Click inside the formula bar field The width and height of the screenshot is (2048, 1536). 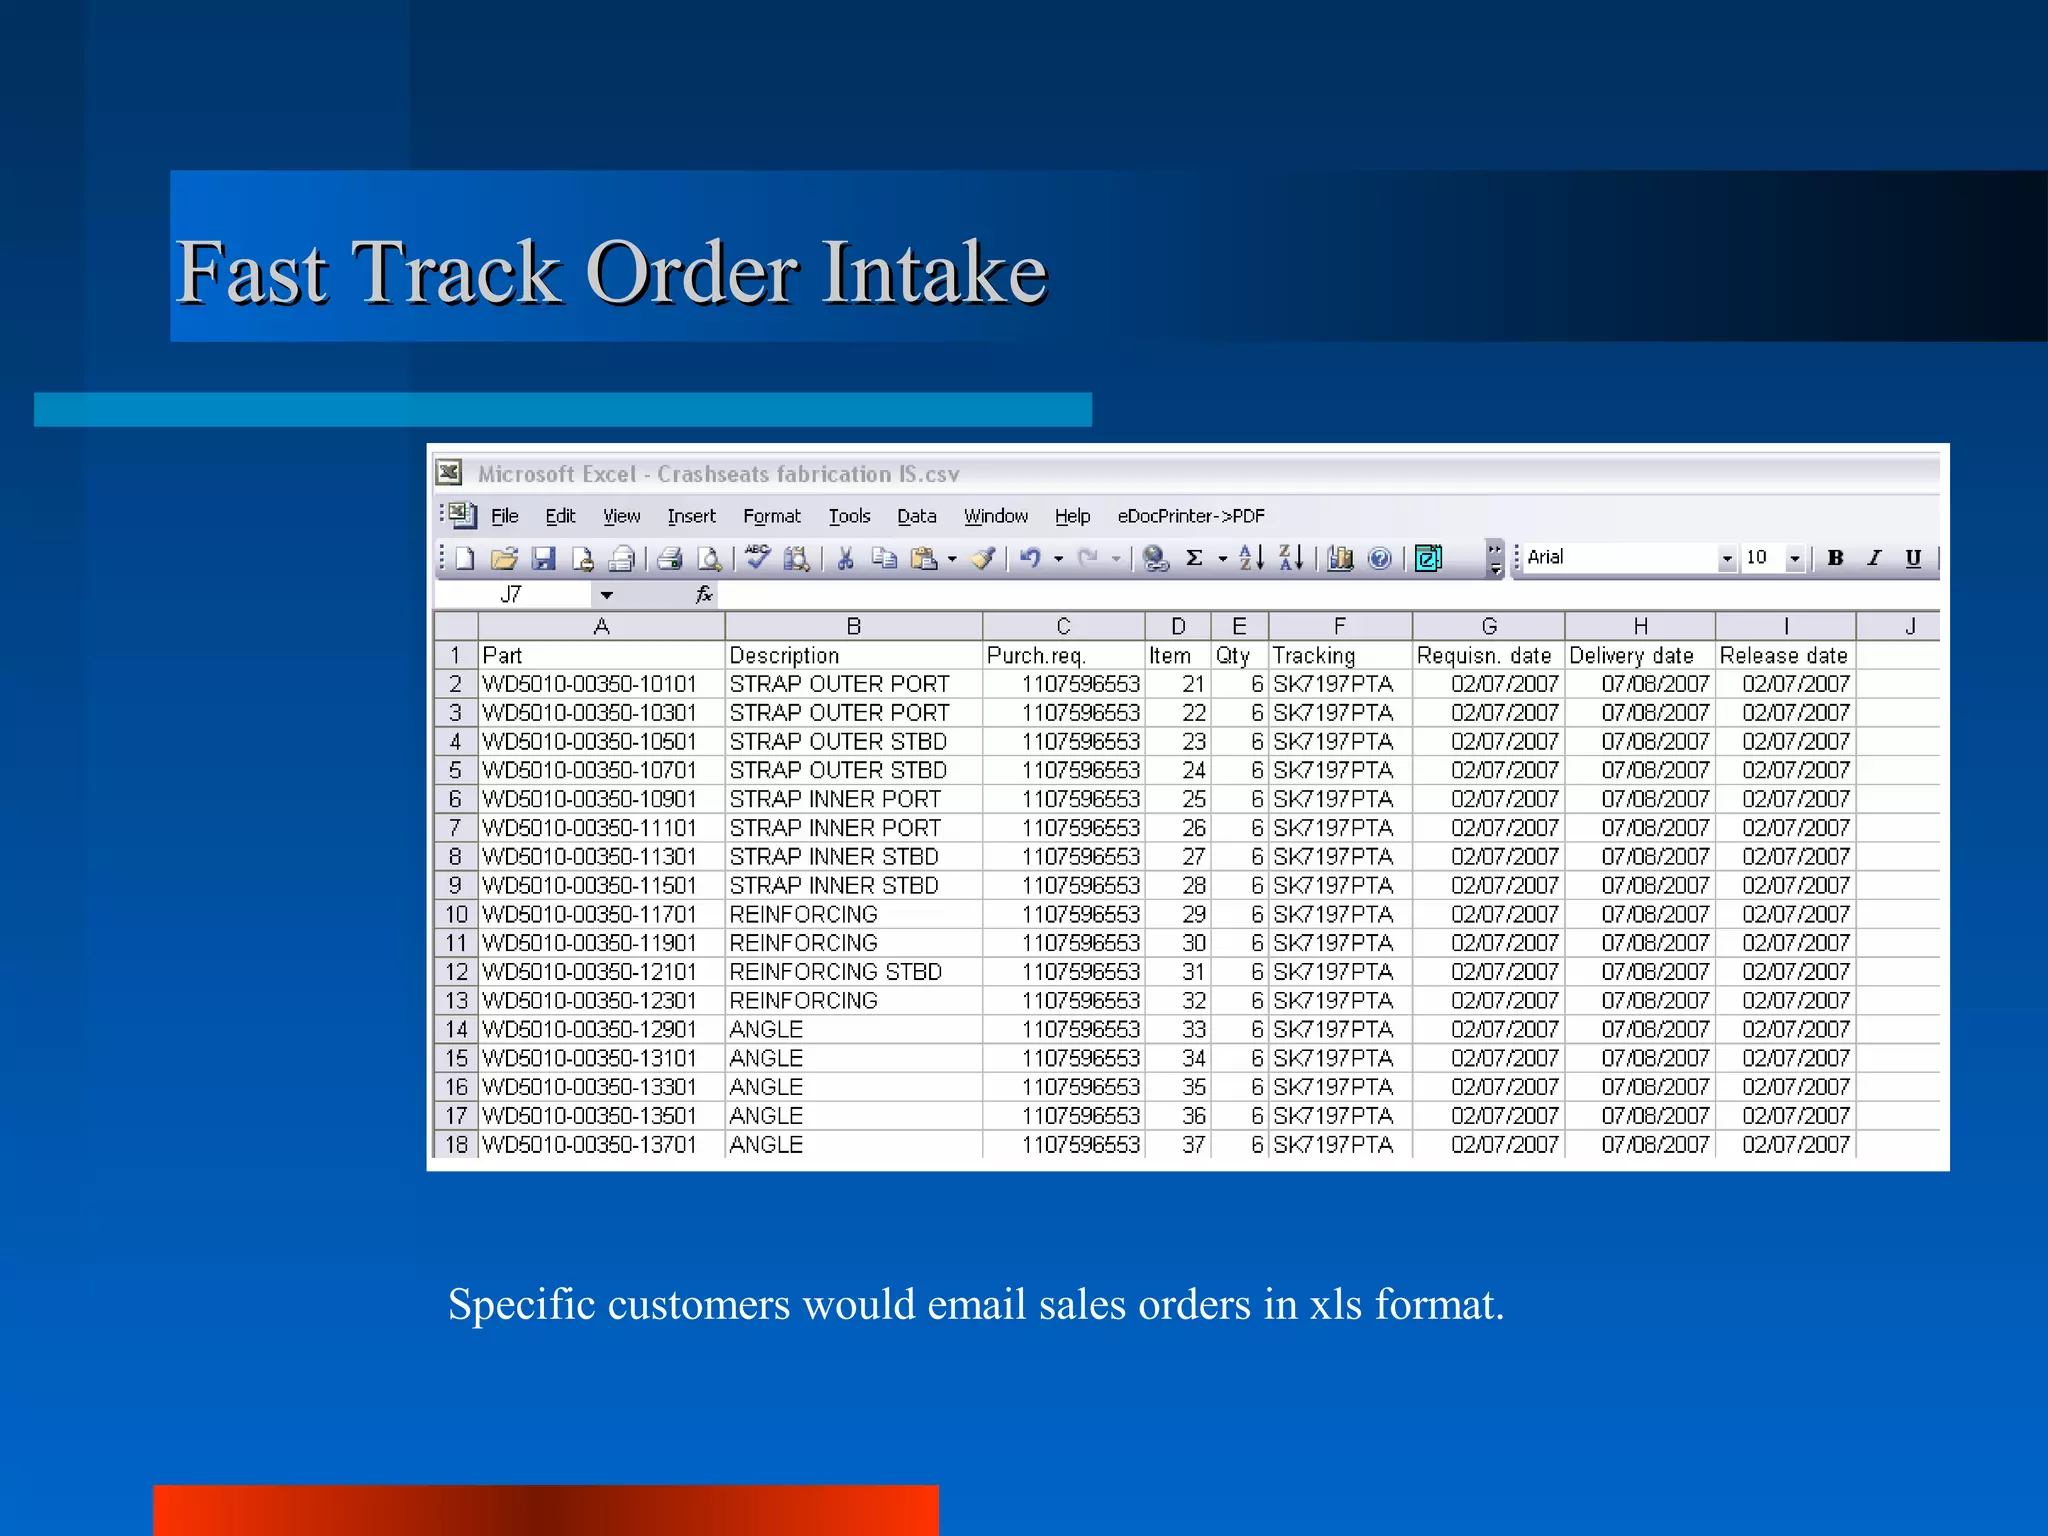pyautogui.click(x=1328, y=595)
